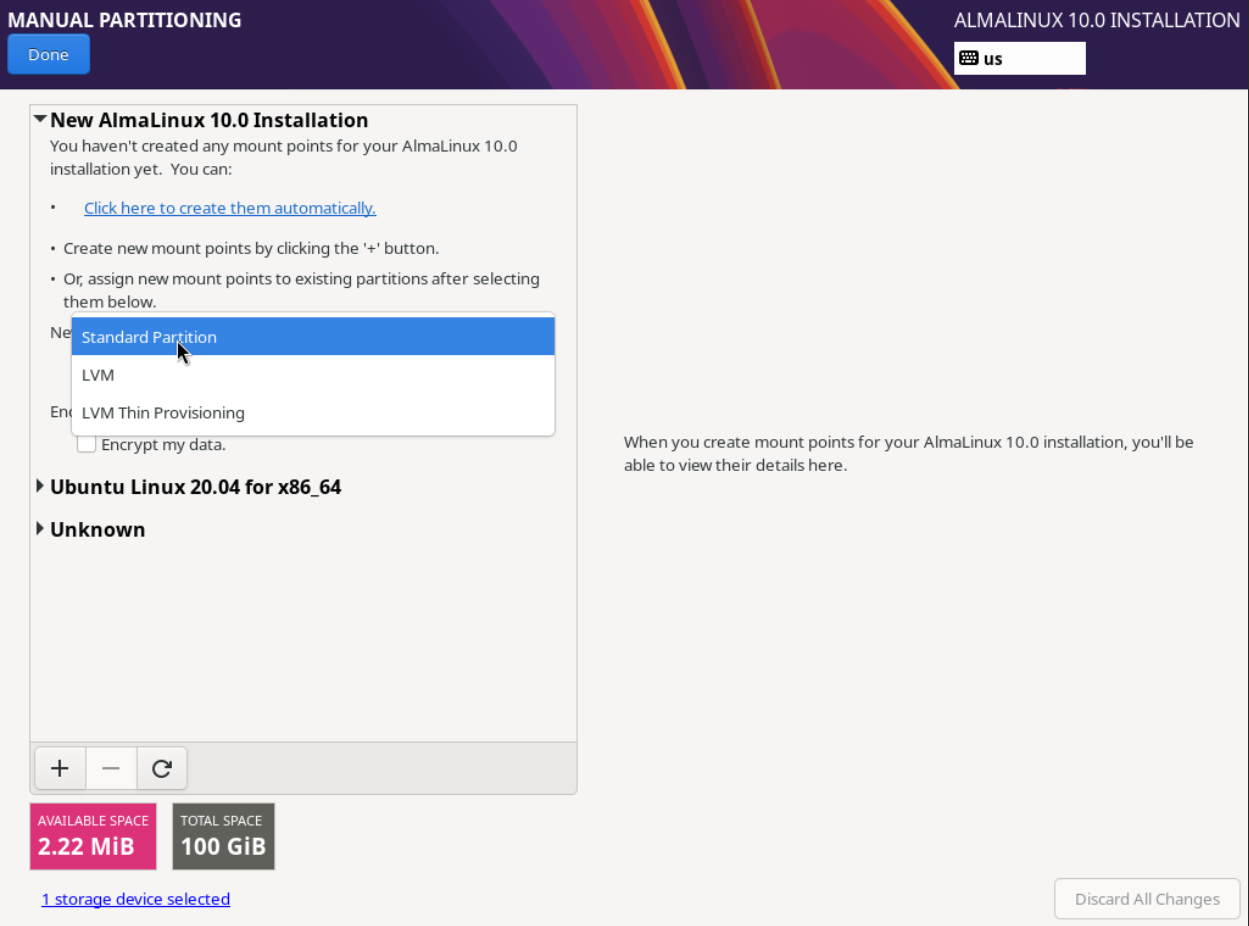Pick LVM Thin Provisioning option

tap(313, 413)
